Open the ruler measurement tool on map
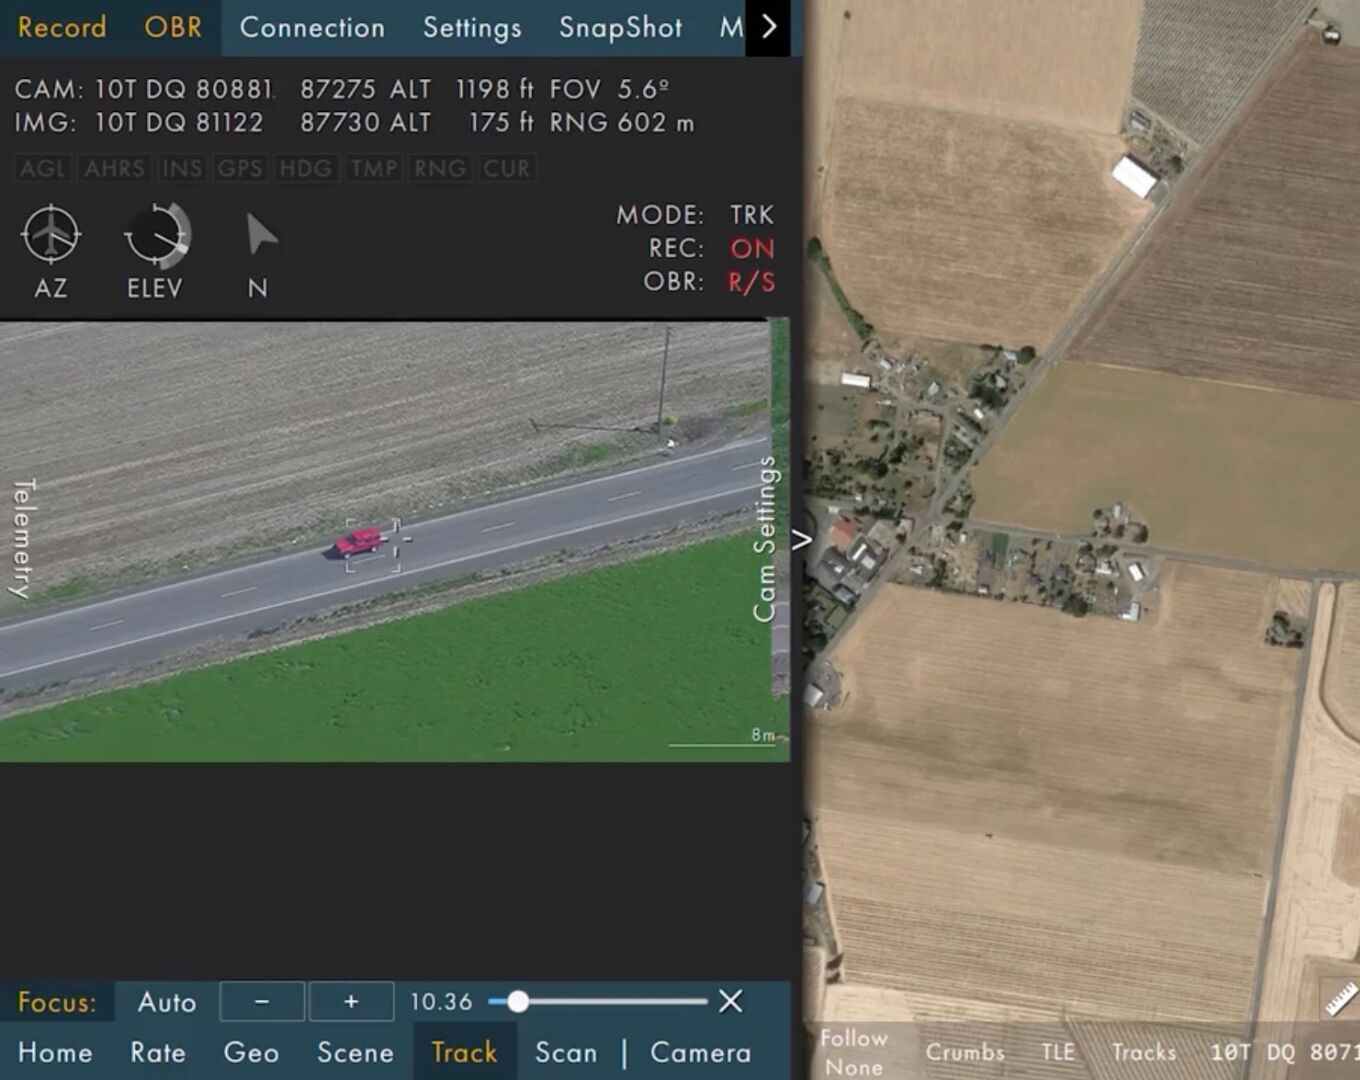 click(1340, 998)
